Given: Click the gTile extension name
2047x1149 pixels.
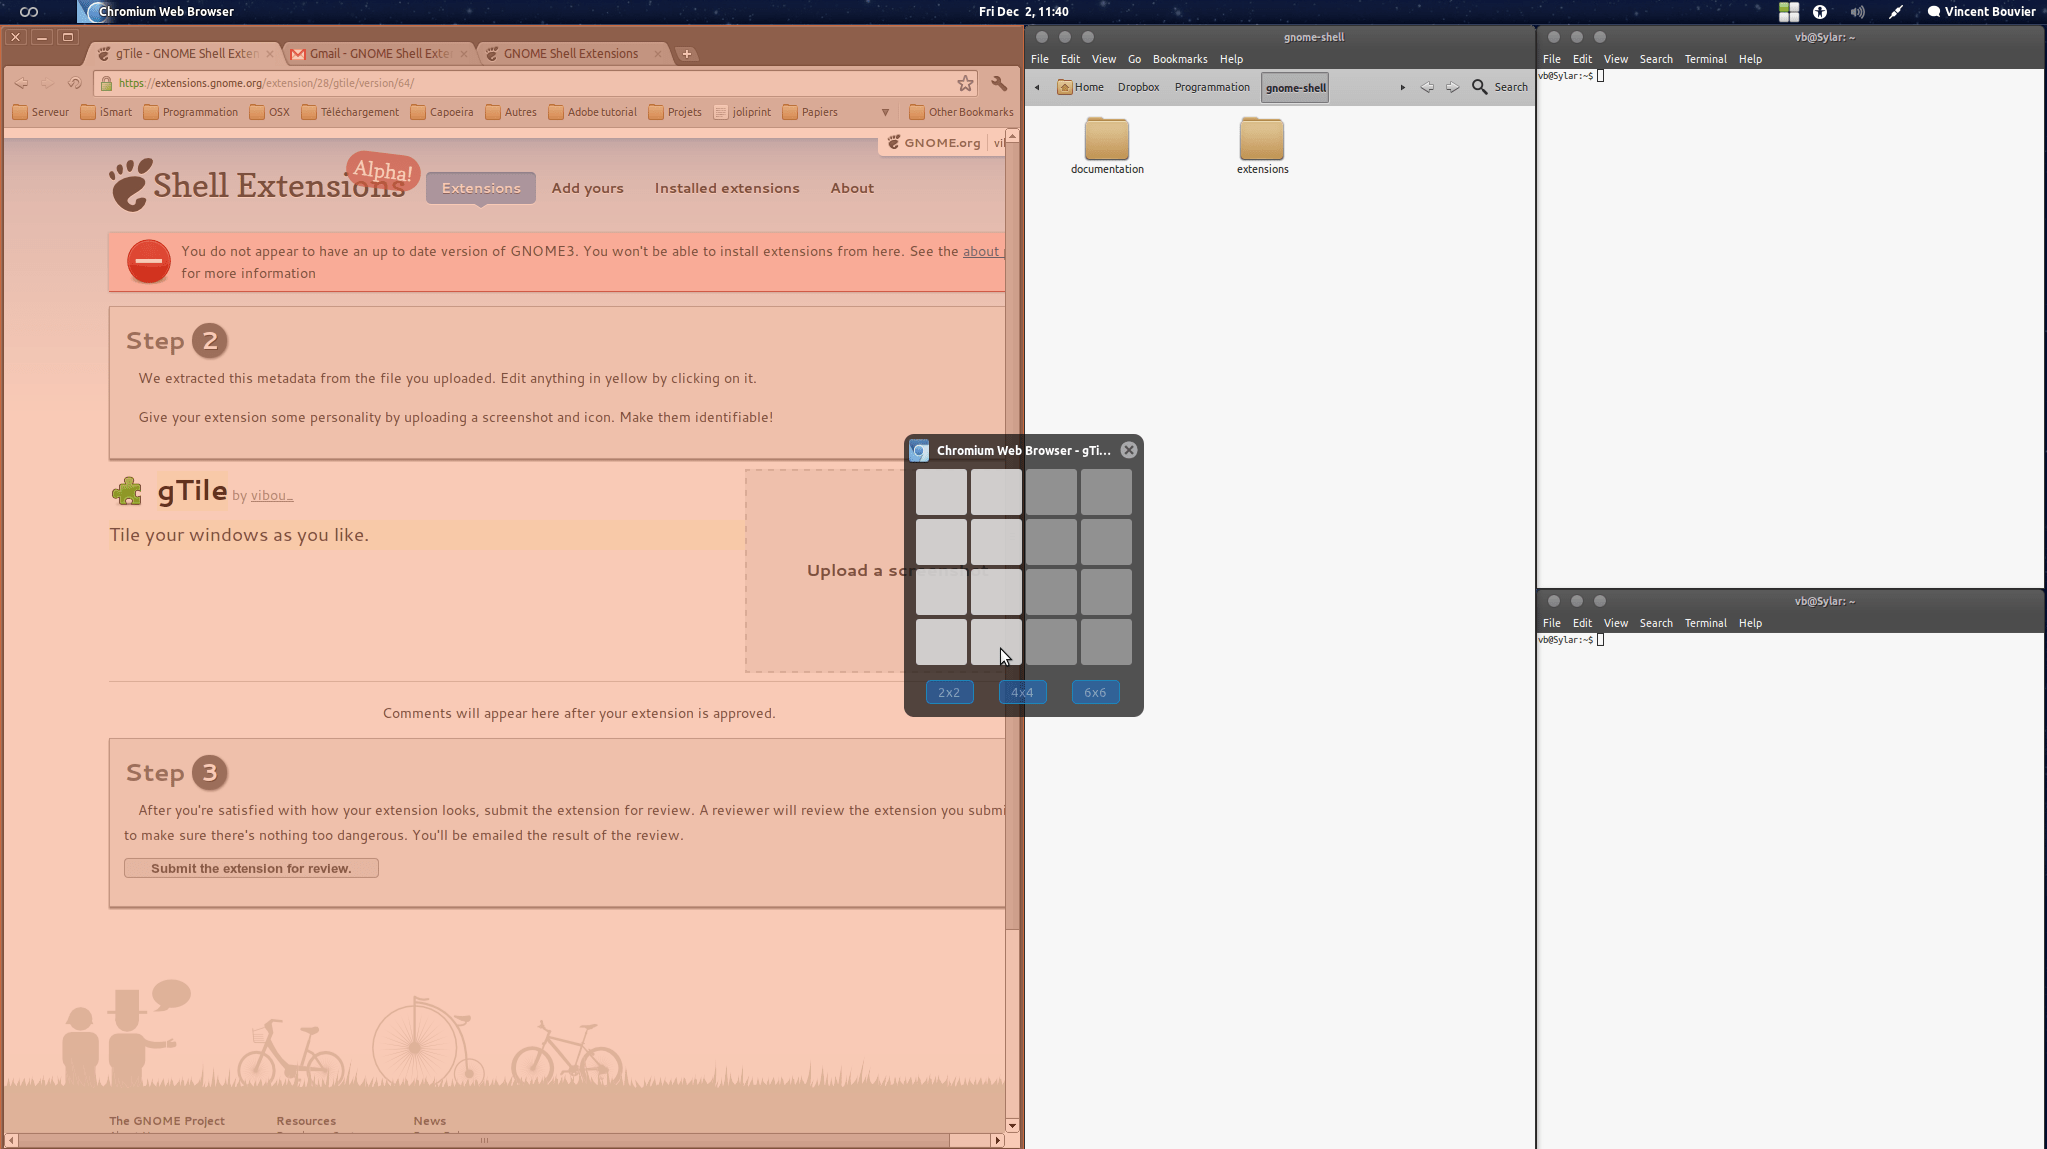Looking at the screenshot, I should coord(192,491).
